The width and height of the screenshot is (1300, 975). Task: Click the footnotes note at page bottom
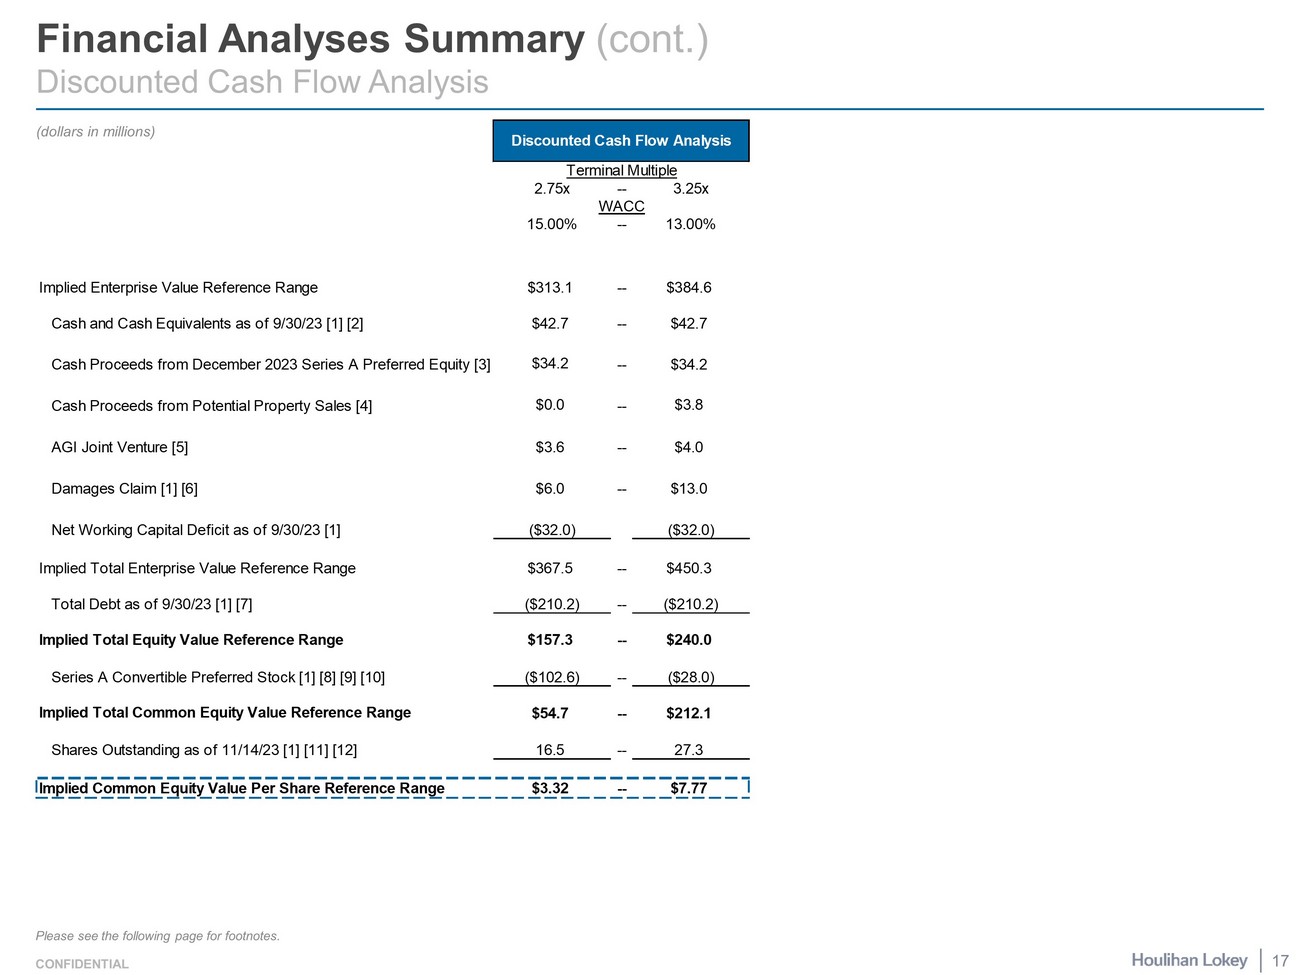tap(158, 937)
